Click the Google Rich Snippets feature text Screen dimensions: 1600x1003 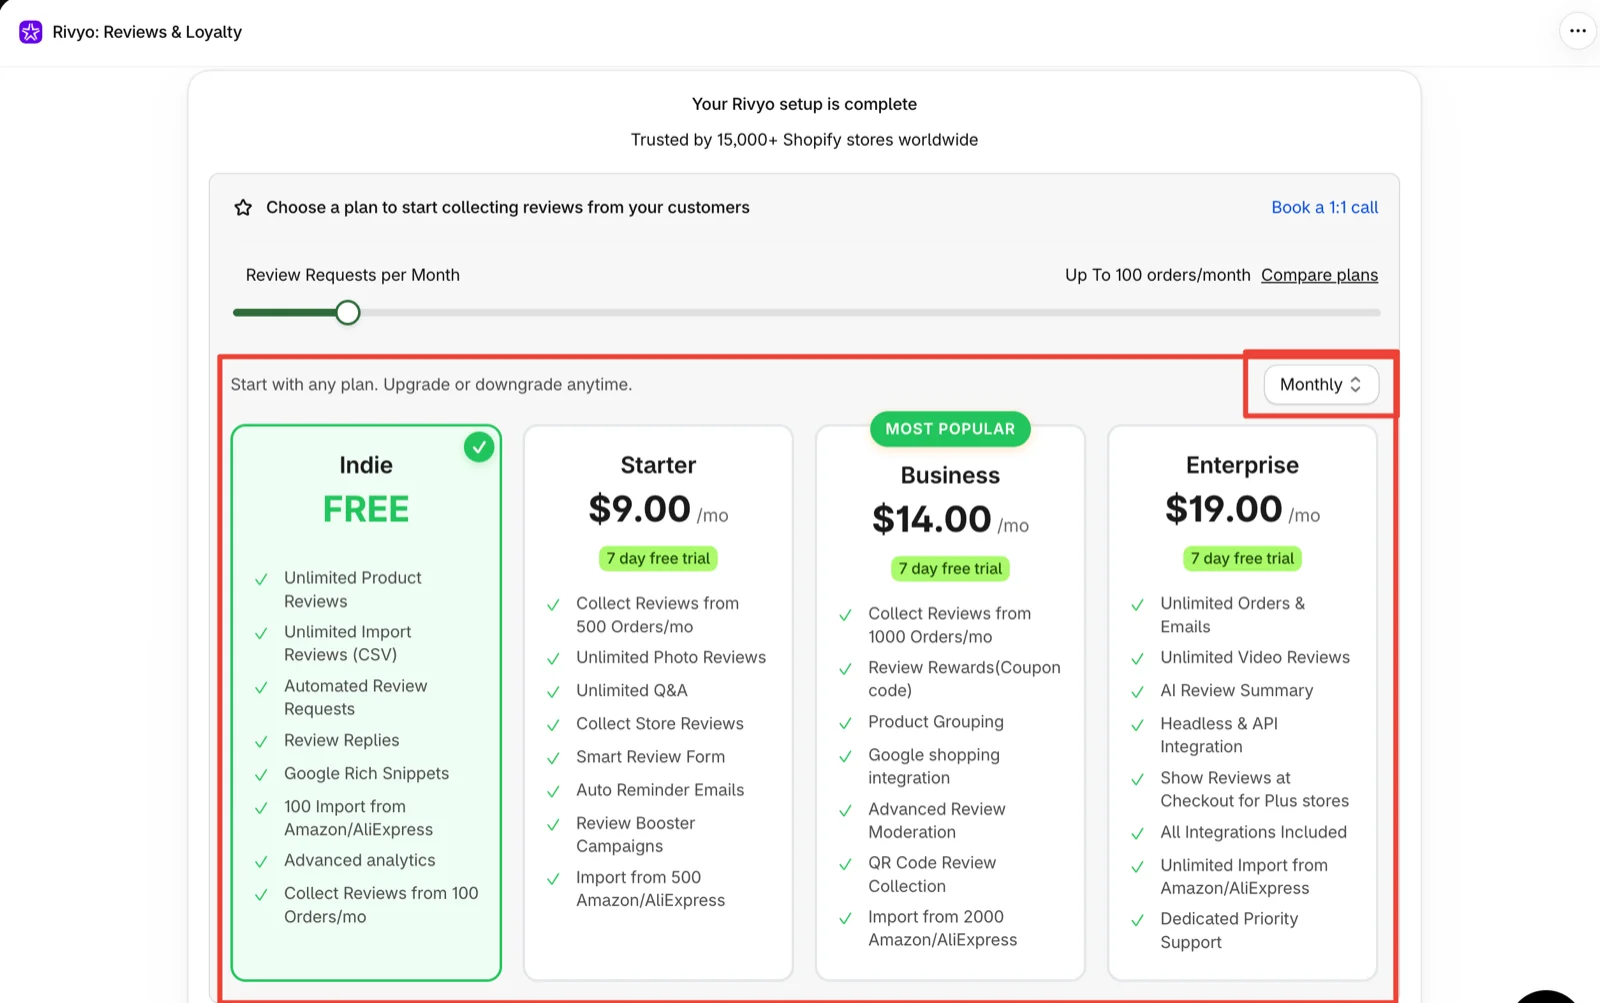tap(366, 774)
